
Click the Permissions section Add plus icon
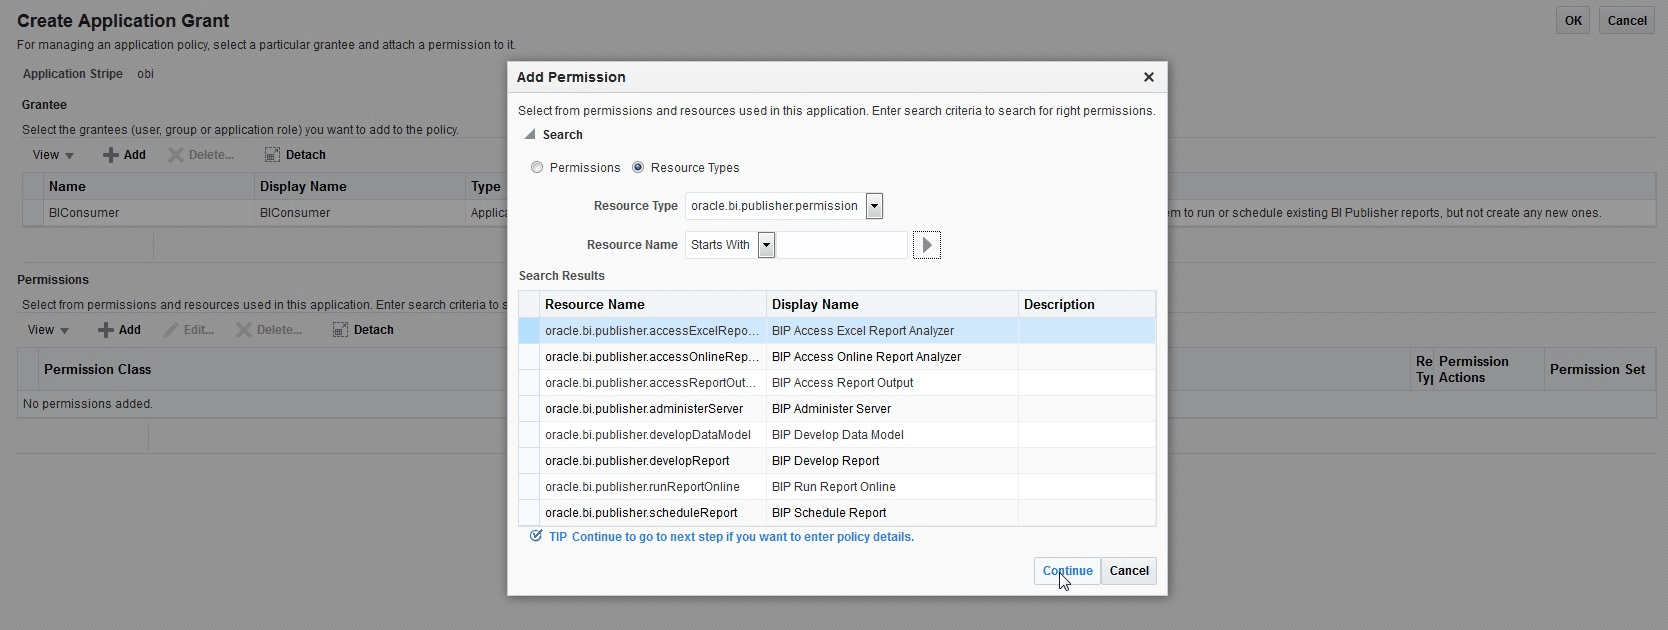(x=105, y=330)
